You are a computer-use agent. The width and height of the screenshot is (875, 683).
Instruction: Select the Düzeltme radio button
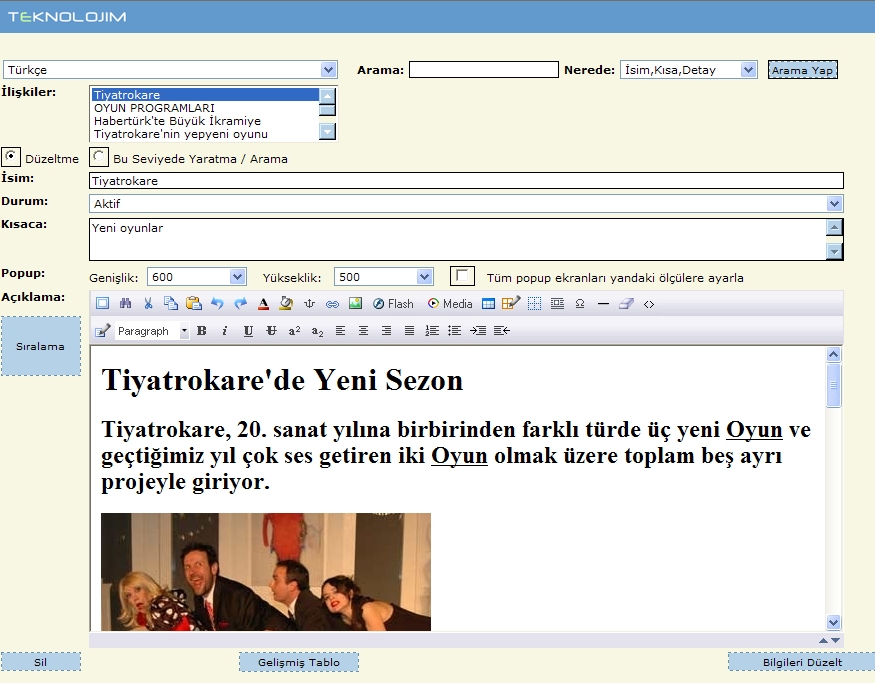(11, 157)
